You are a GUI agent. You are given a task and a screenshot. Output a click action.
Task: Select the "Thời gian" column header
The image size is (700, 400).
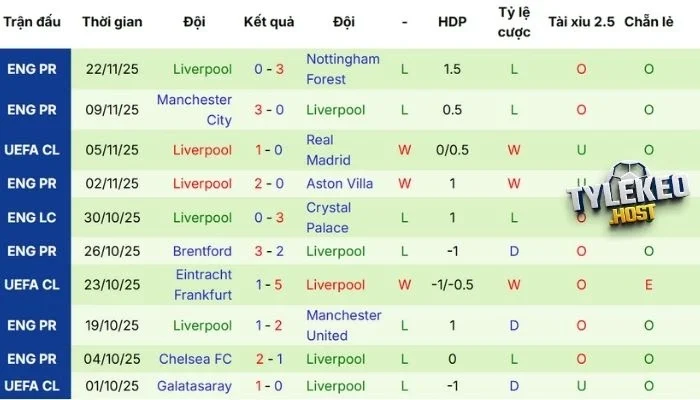112,21
